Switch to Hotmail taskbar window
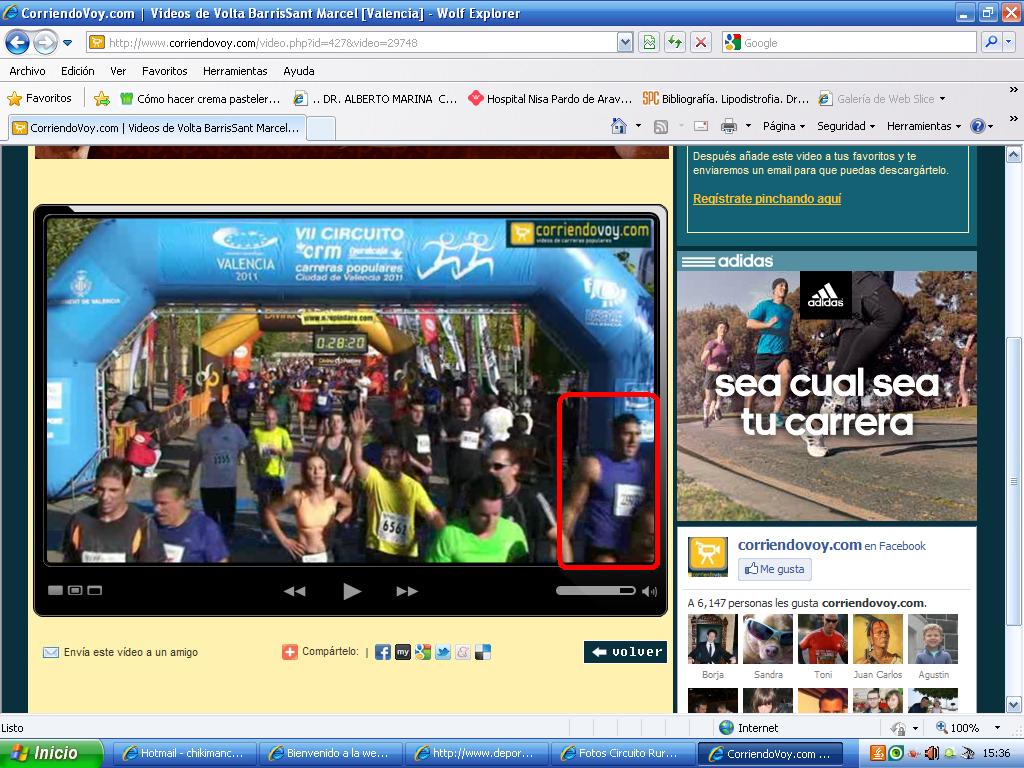This screenshot has height=768, width=1024. (x=185, y=754)
